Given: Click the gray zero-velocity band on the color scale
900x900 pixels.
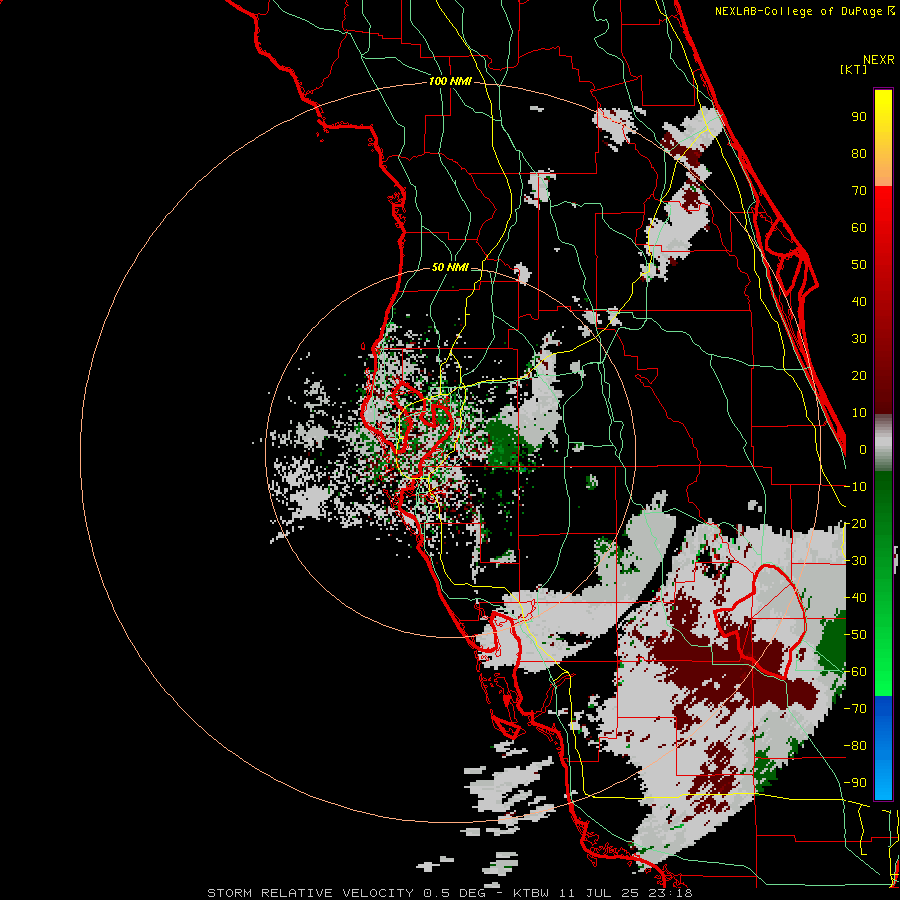Looking at the screenshot, I should (x=883, y=443).
